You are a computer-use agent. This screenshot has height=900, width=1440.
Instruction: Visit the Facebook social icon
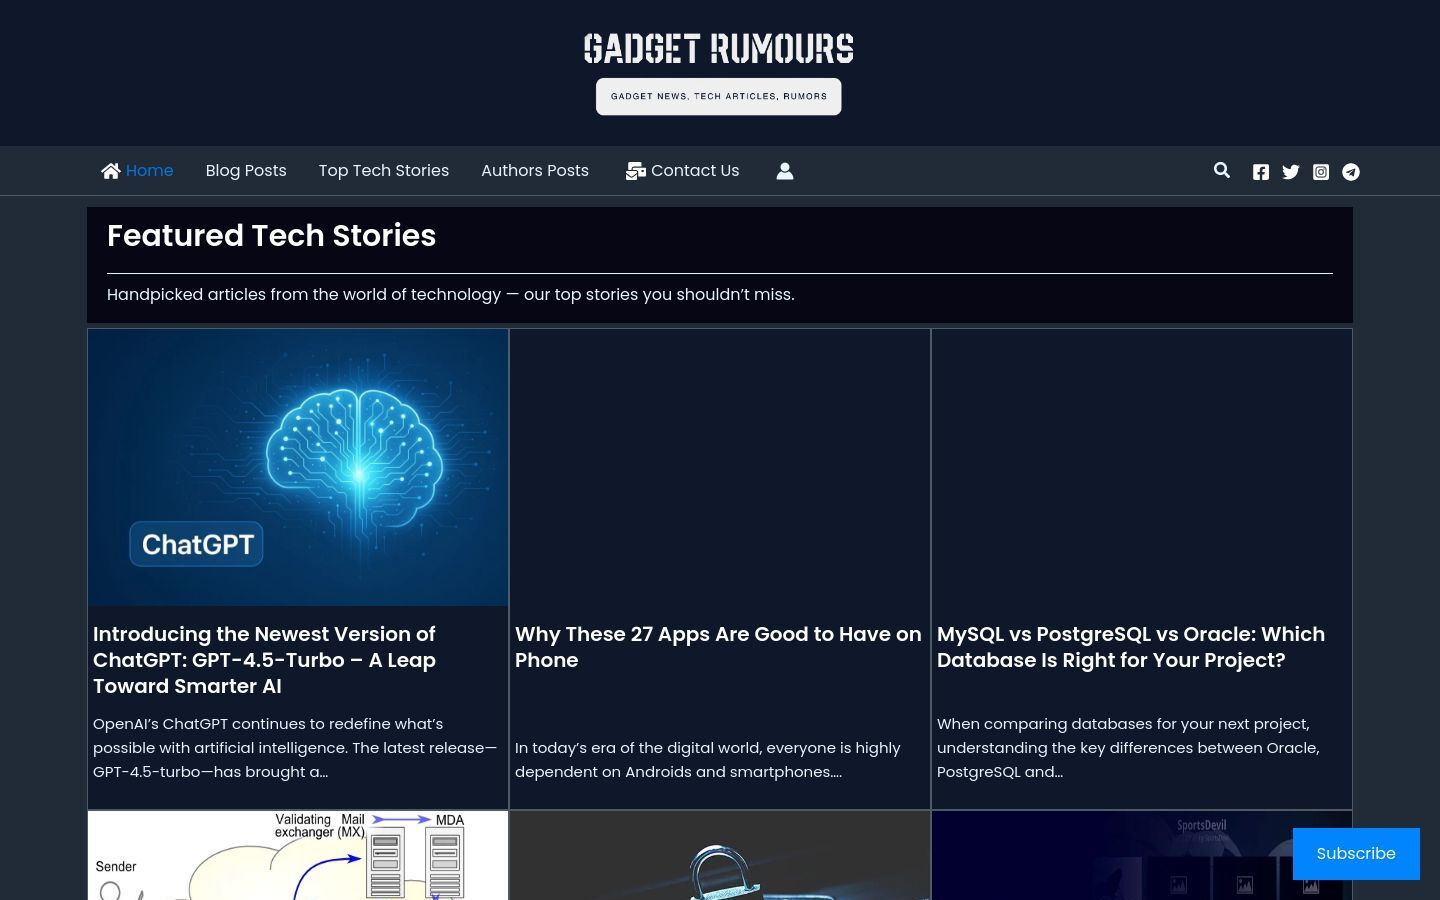click(1261, 172)
